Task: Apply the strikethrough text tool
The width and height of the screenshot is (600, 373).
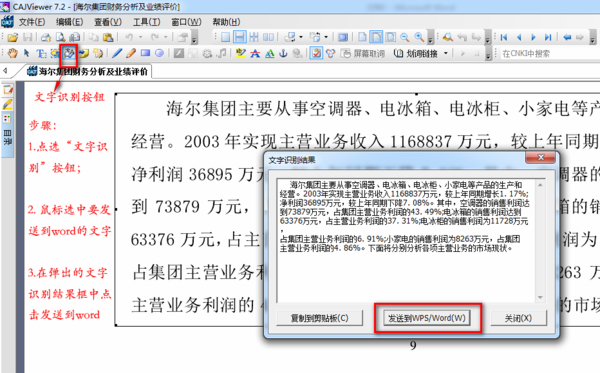Action: [255, 53]
